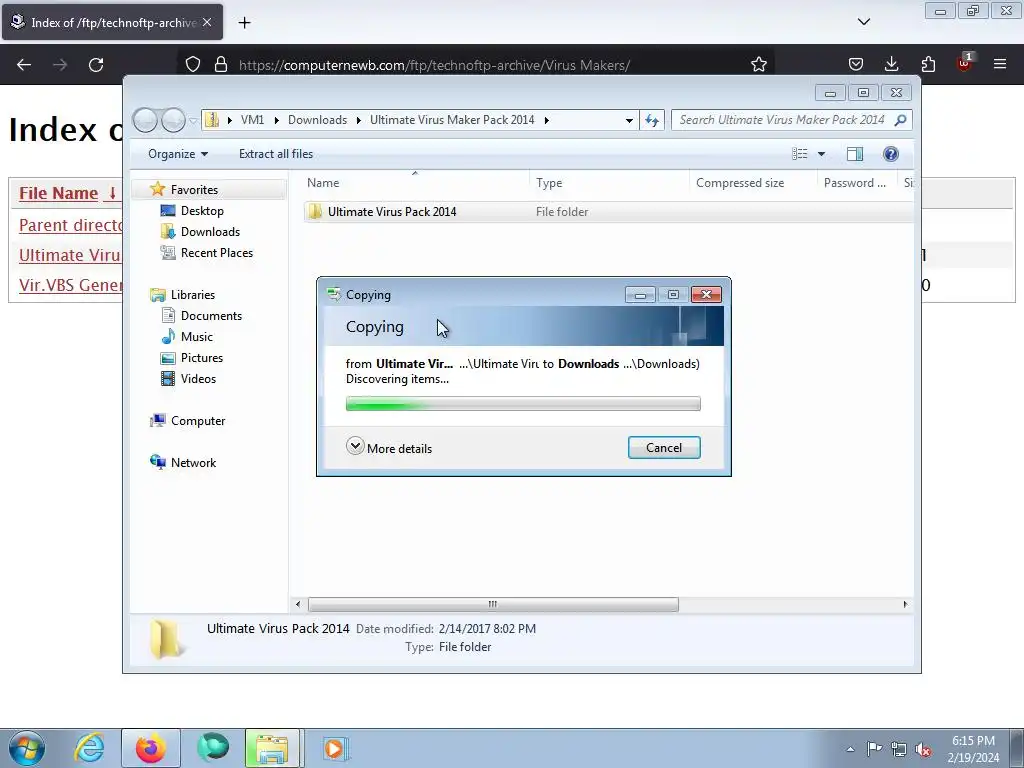Click change view icon in Explorer
Viewport: 1024px width, 768px height.
point(799,153)
